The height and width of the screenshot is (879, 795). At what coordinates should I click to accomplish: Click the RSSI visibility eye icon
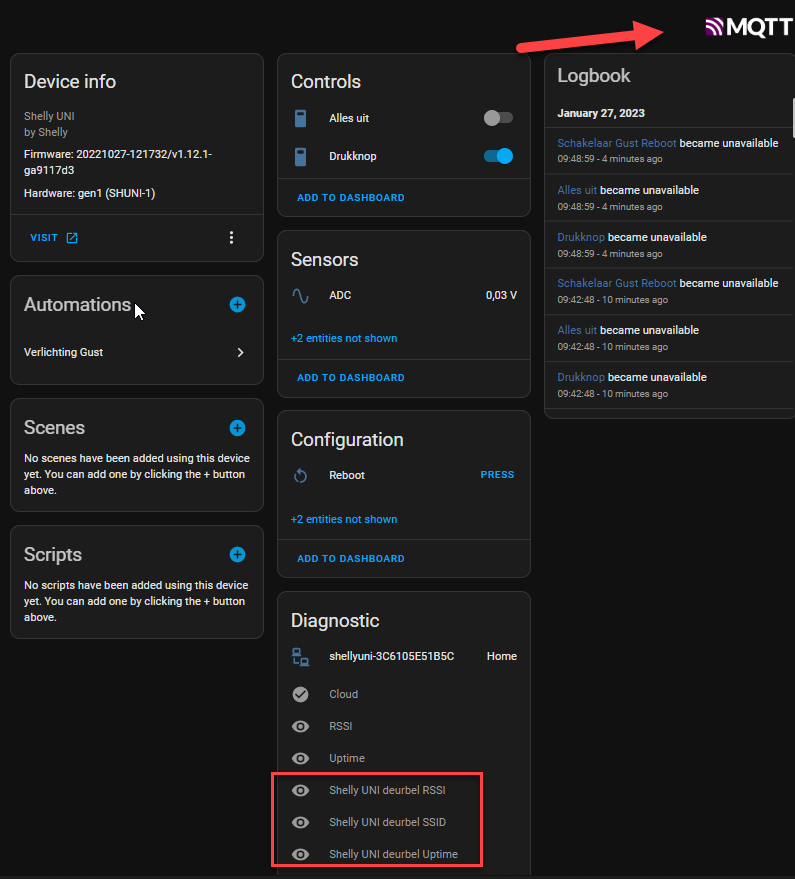pyautogui.click(x=301, y=726)
